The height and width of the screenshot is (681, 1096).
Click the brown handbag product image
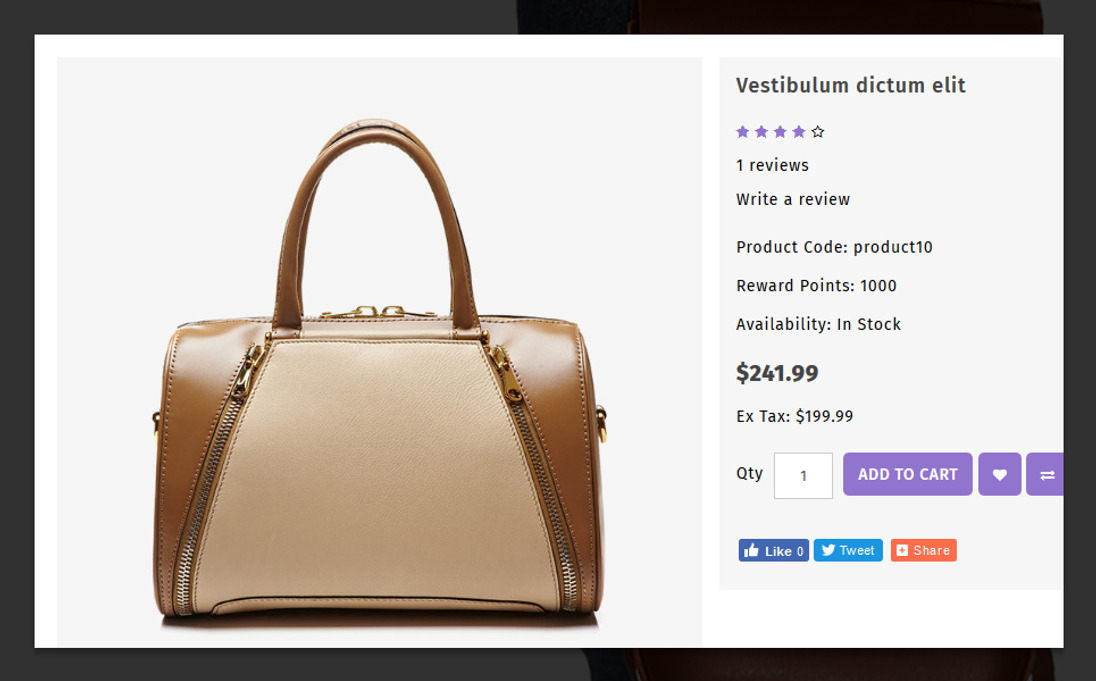379,380
